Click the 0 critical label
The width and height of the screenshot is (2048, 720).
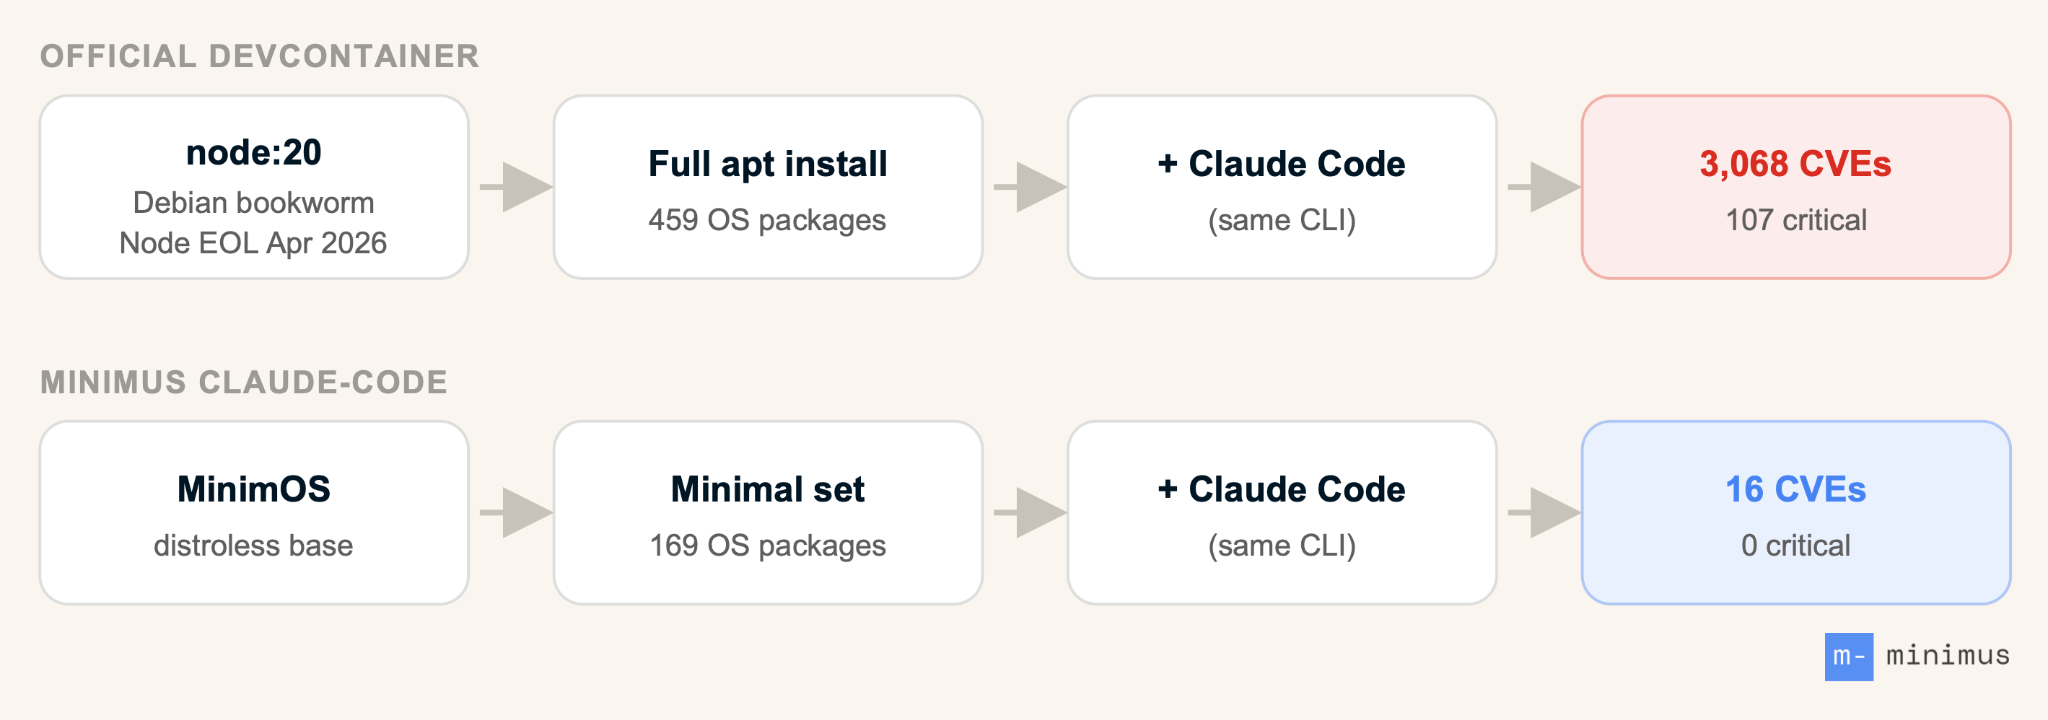(1796, 546)
